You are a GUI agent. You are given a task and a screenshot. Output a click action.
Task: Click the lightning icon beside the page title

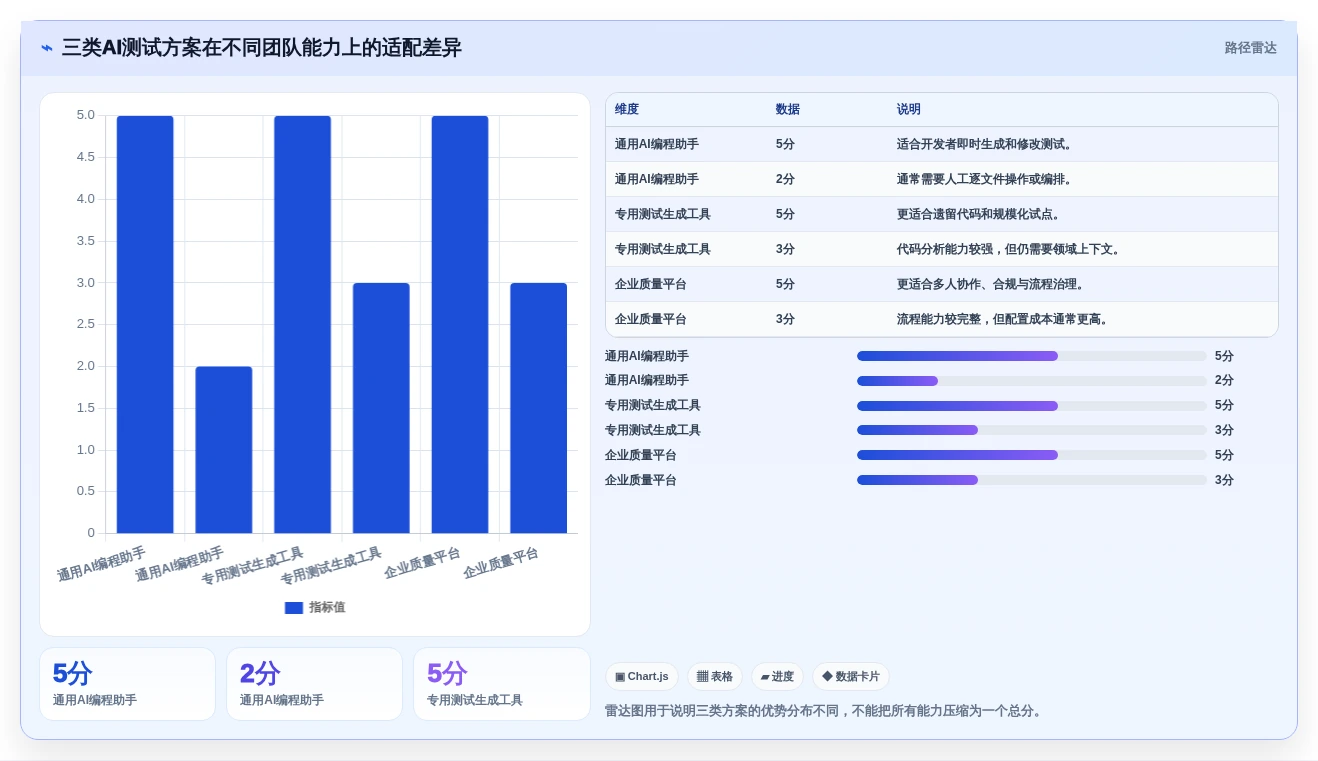(x=47, y=48)
